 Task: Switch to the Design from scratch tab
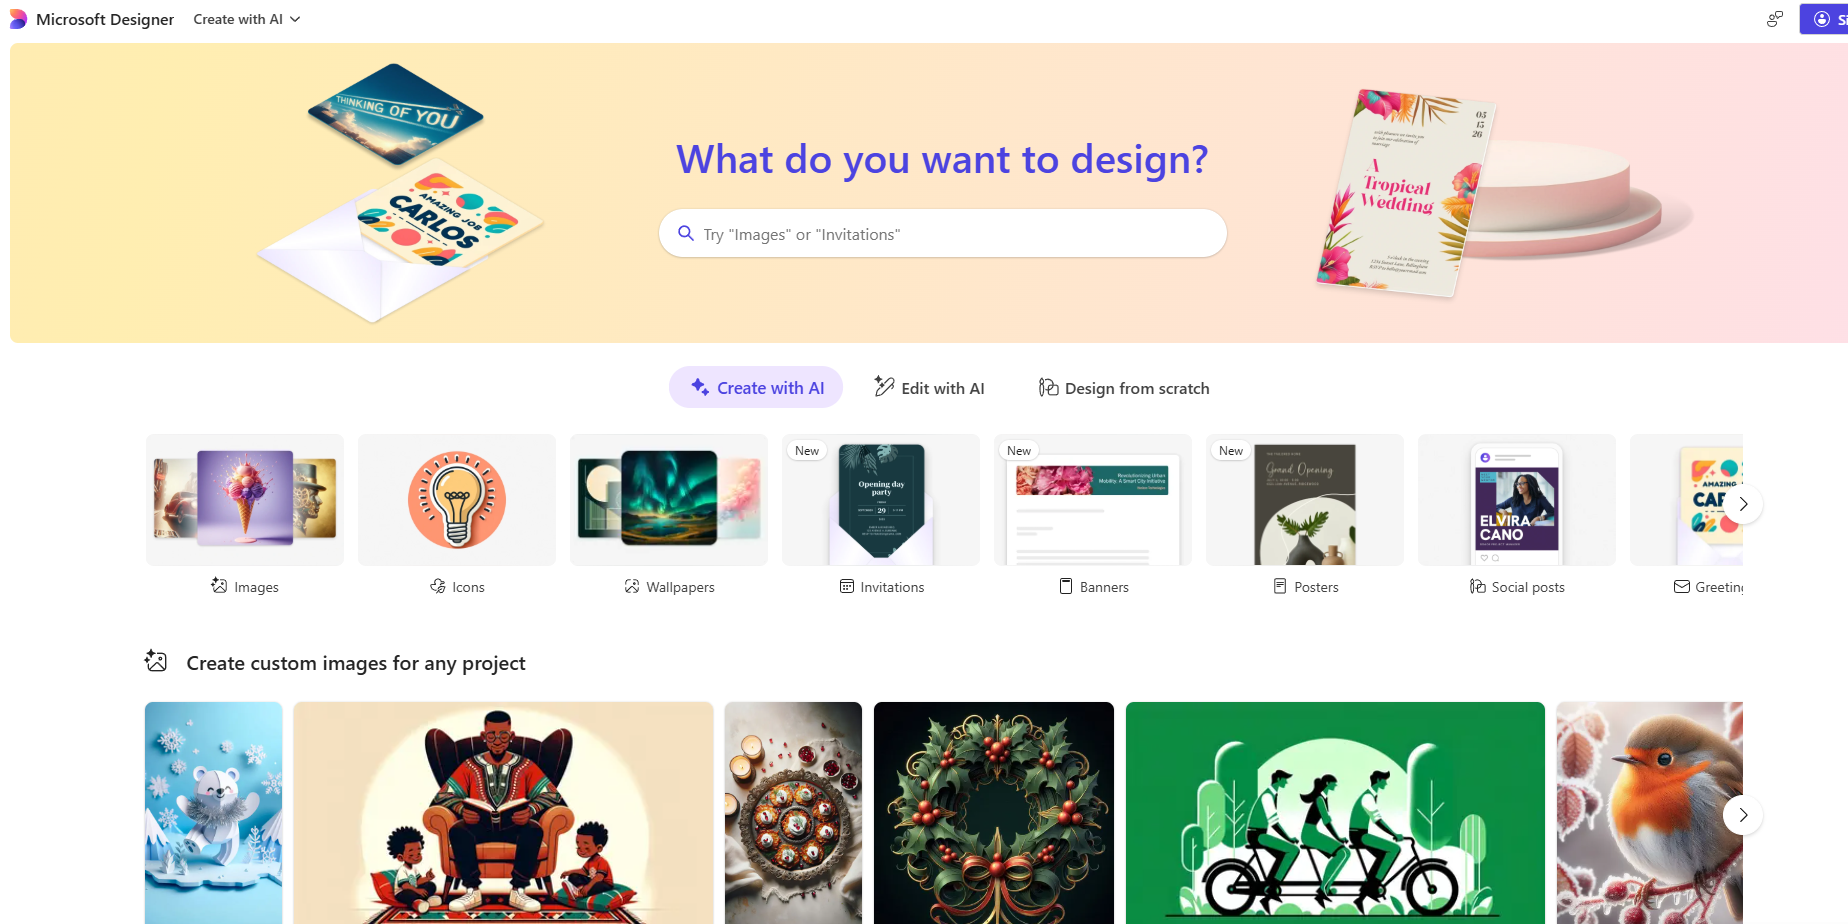[x=1124, y=387]
